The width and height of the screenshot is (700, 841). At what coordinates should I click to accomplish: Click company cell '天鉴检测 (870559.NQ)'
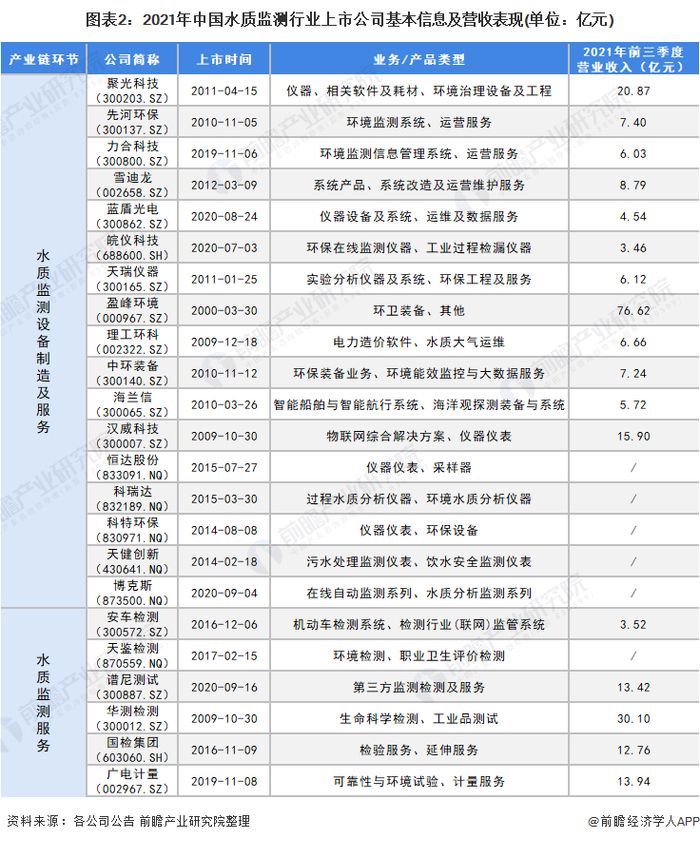pos(132,655)
